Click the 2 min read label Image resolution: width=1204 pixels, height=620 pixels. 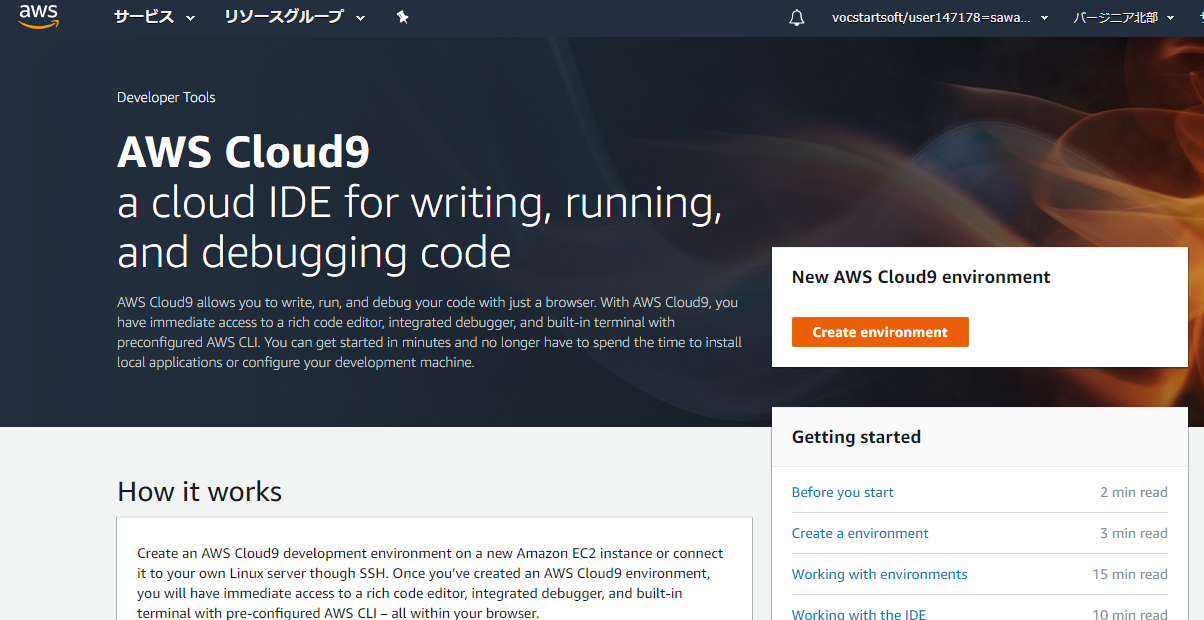pyautogui.click(x=1134, y=492)
